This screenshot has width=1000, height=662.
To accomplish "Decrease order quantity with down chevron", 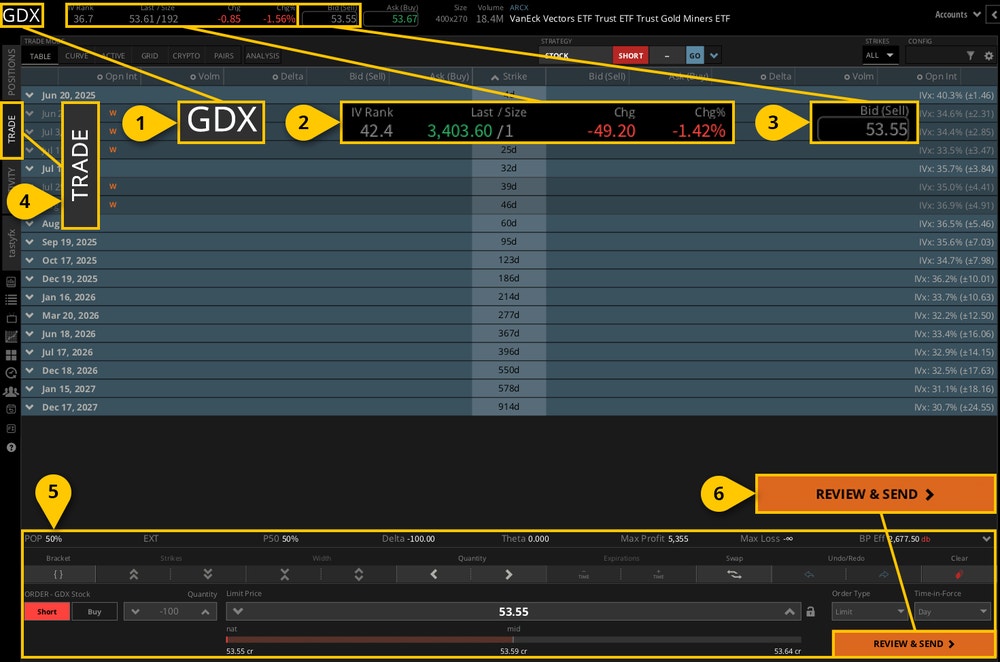I will pyautogui.click(x=135, y=611).
